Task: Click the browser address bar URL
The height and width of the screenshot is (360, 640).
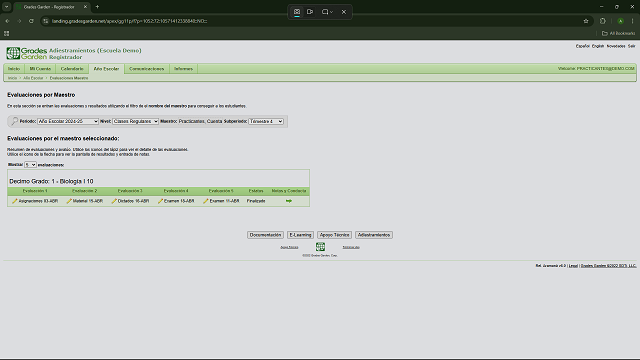Action: [x=129, y=21]
